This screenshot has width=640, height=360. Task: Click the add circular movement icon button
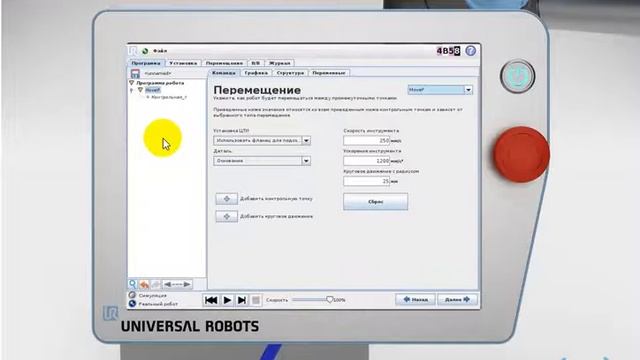[227, 216]
